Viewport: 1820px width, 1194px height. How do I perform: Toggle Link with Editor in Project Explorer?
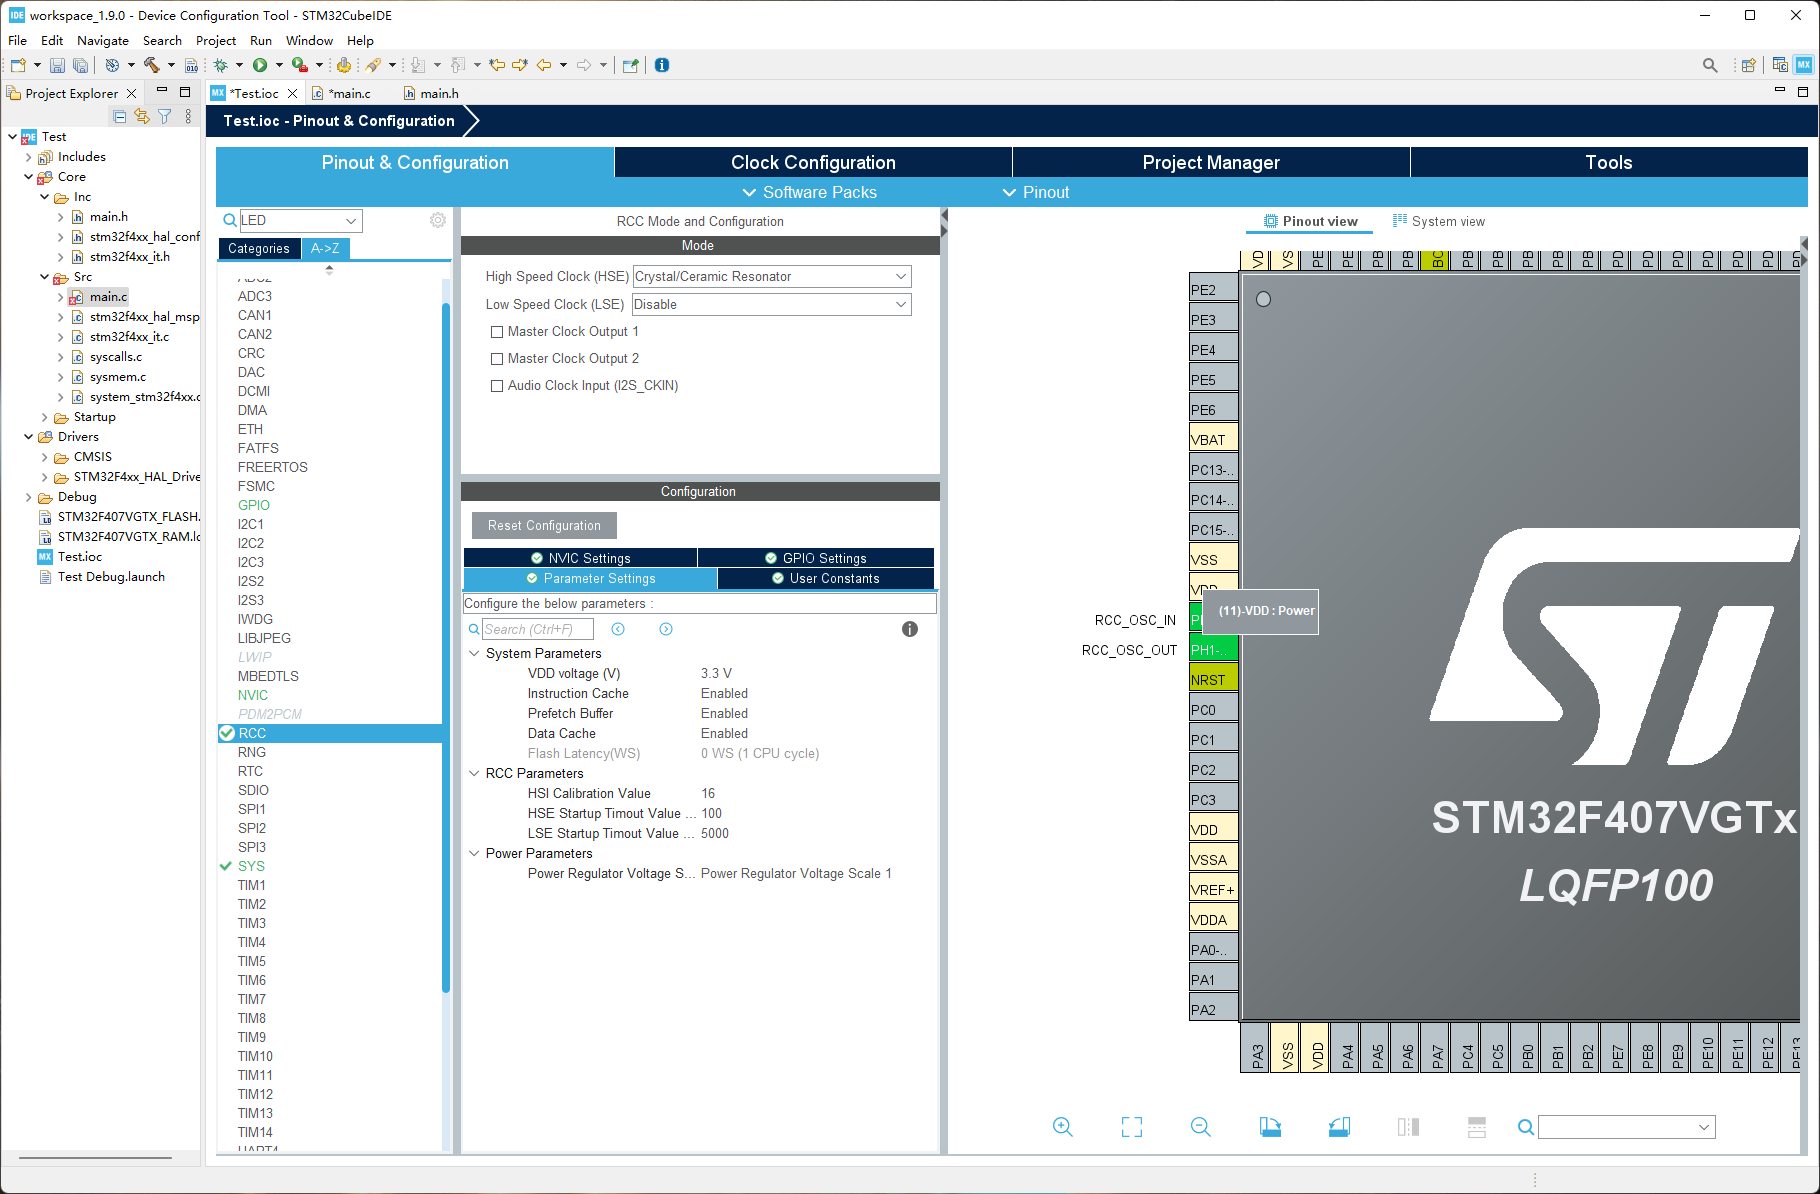click(142, 117)
